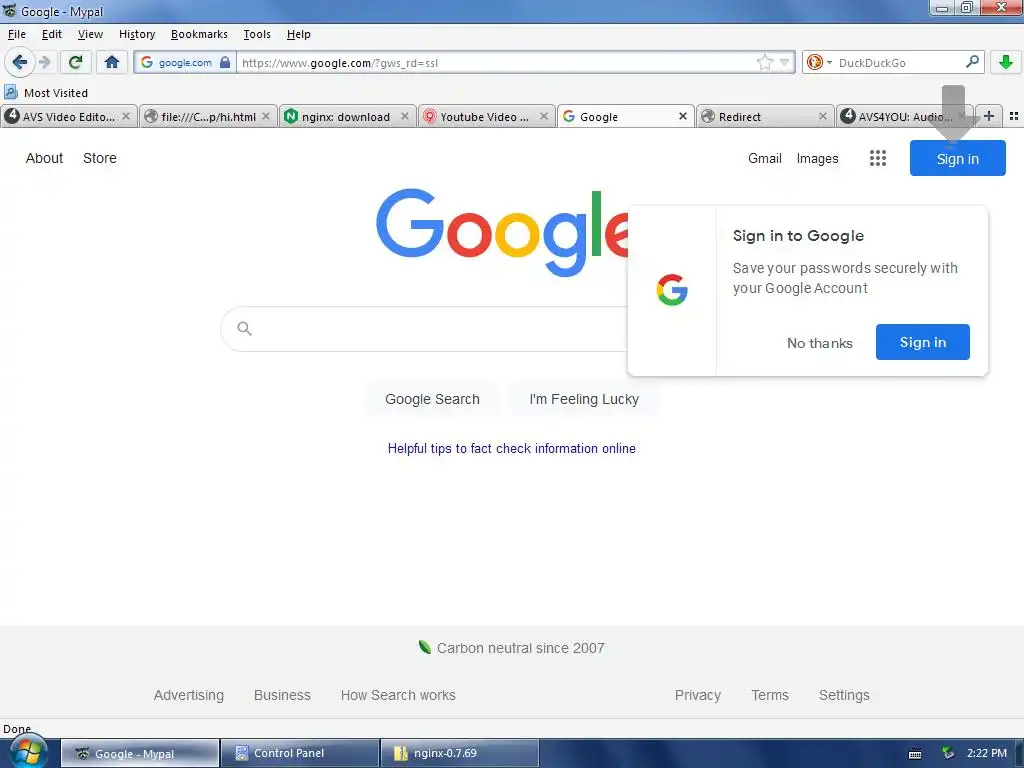Open the Tools menu

point(257,34)
